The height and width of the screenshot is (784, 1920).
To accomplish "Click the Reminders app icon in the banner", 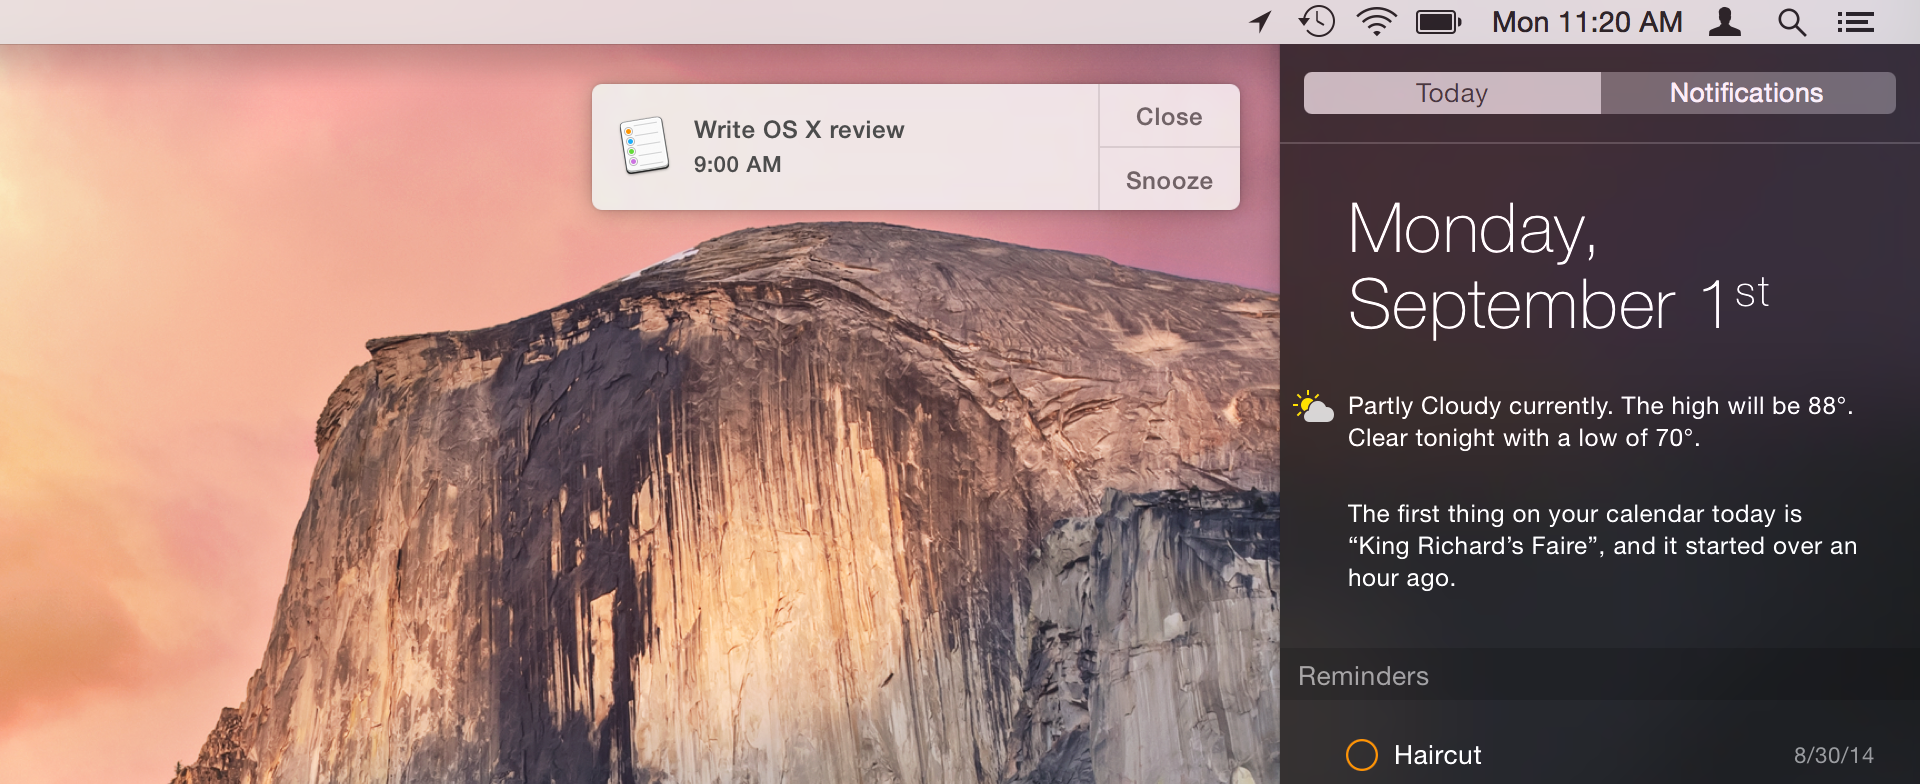I will pos(644,146).
